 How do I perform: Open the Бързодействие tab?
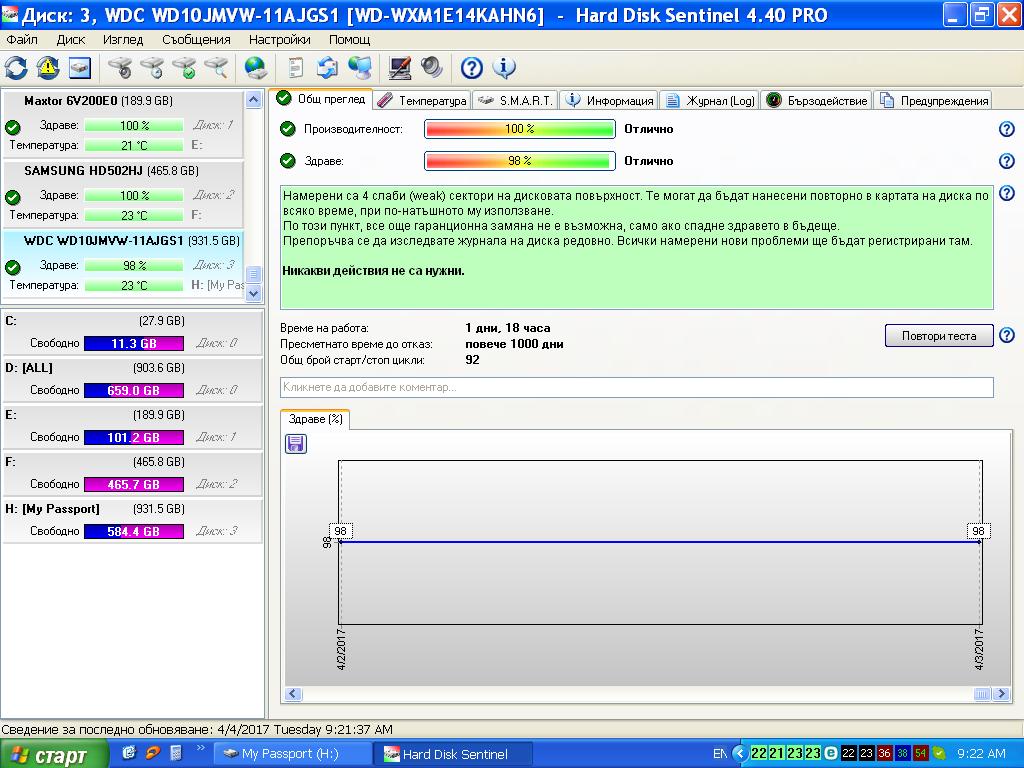click(x=816, y=100)
